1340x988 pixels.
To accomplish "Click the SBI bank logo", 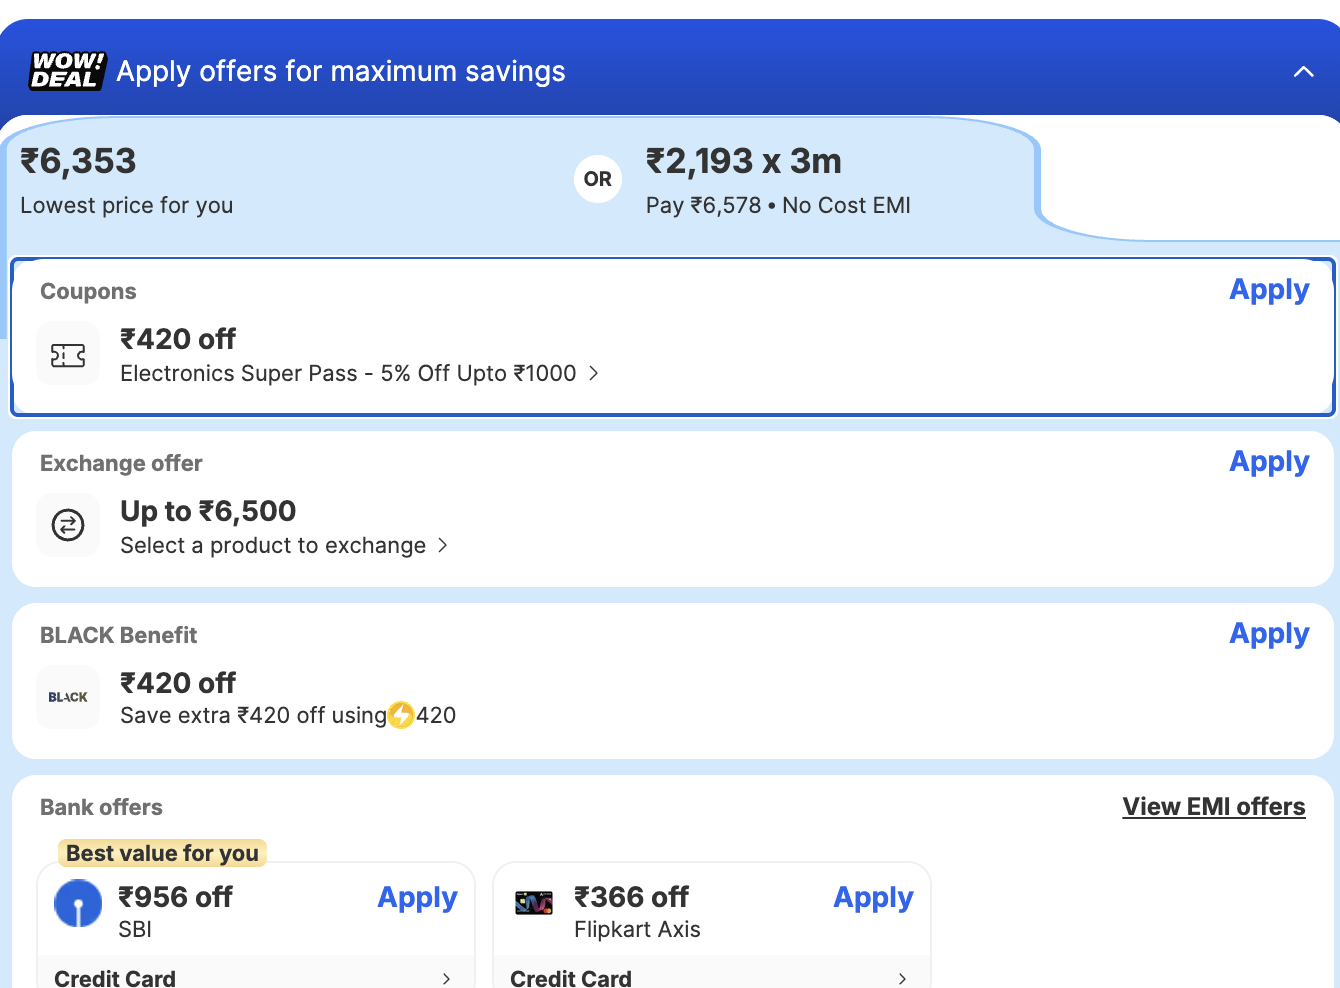I will [x=77, y=902].
